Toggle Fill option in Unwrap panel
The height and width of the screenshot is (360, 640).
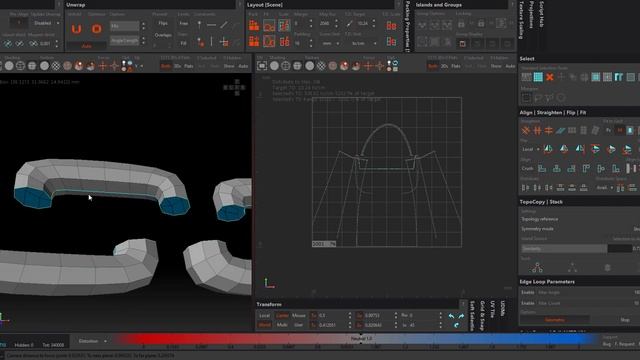(184, 43)
